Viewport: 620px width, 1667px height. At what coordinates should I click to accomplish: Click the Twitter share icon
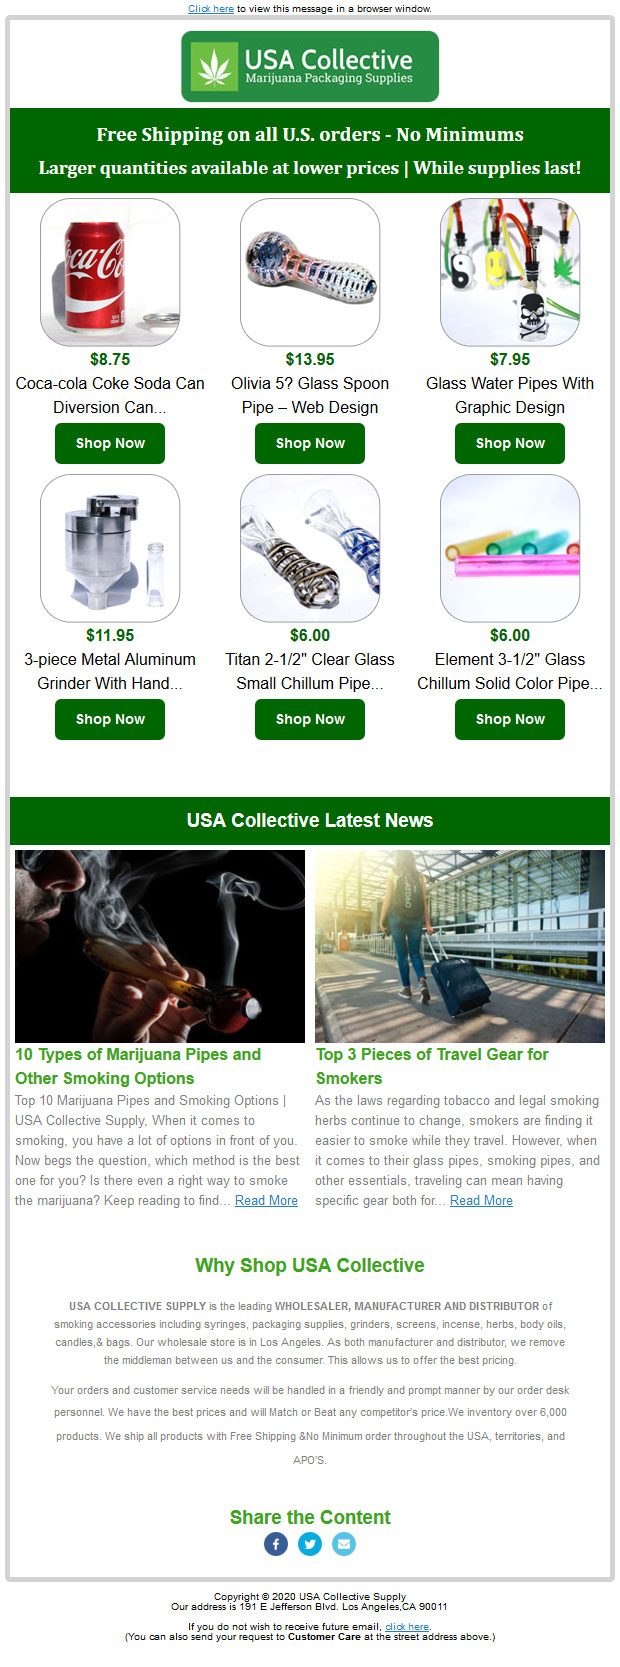(x=310, y=1544)
